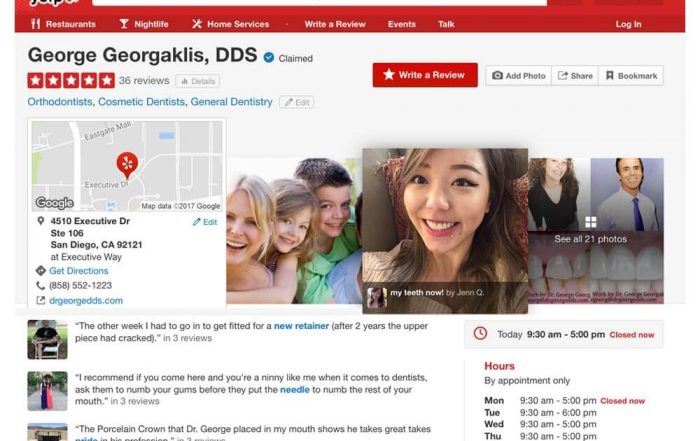Click the Hours heading
The image size is (700, 441).
click(500, 366)
